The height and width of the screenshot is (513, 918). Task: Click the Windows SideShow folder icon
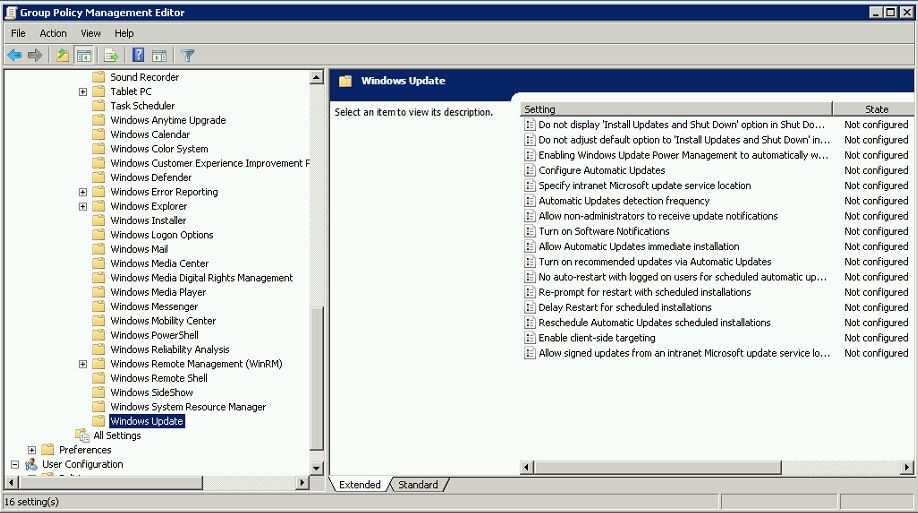pyautogui.click(x=99, y=392)
